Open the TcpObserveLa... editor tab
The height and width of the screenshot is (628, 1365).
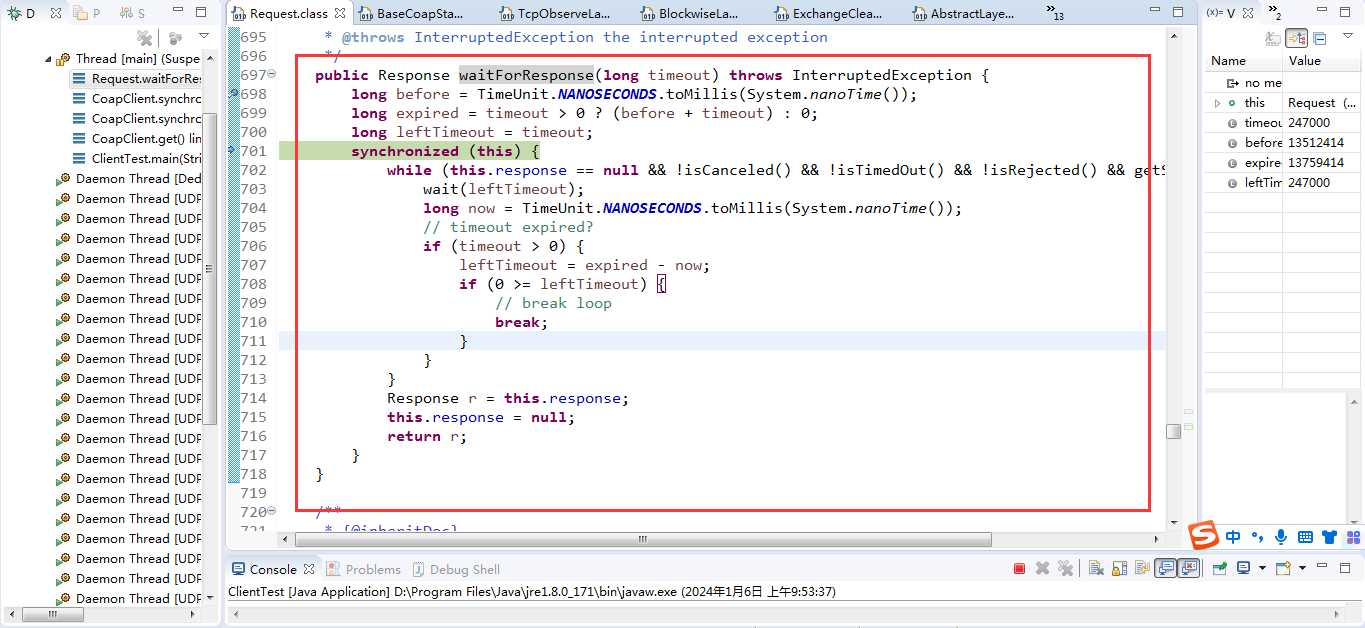tap(557, 14)
